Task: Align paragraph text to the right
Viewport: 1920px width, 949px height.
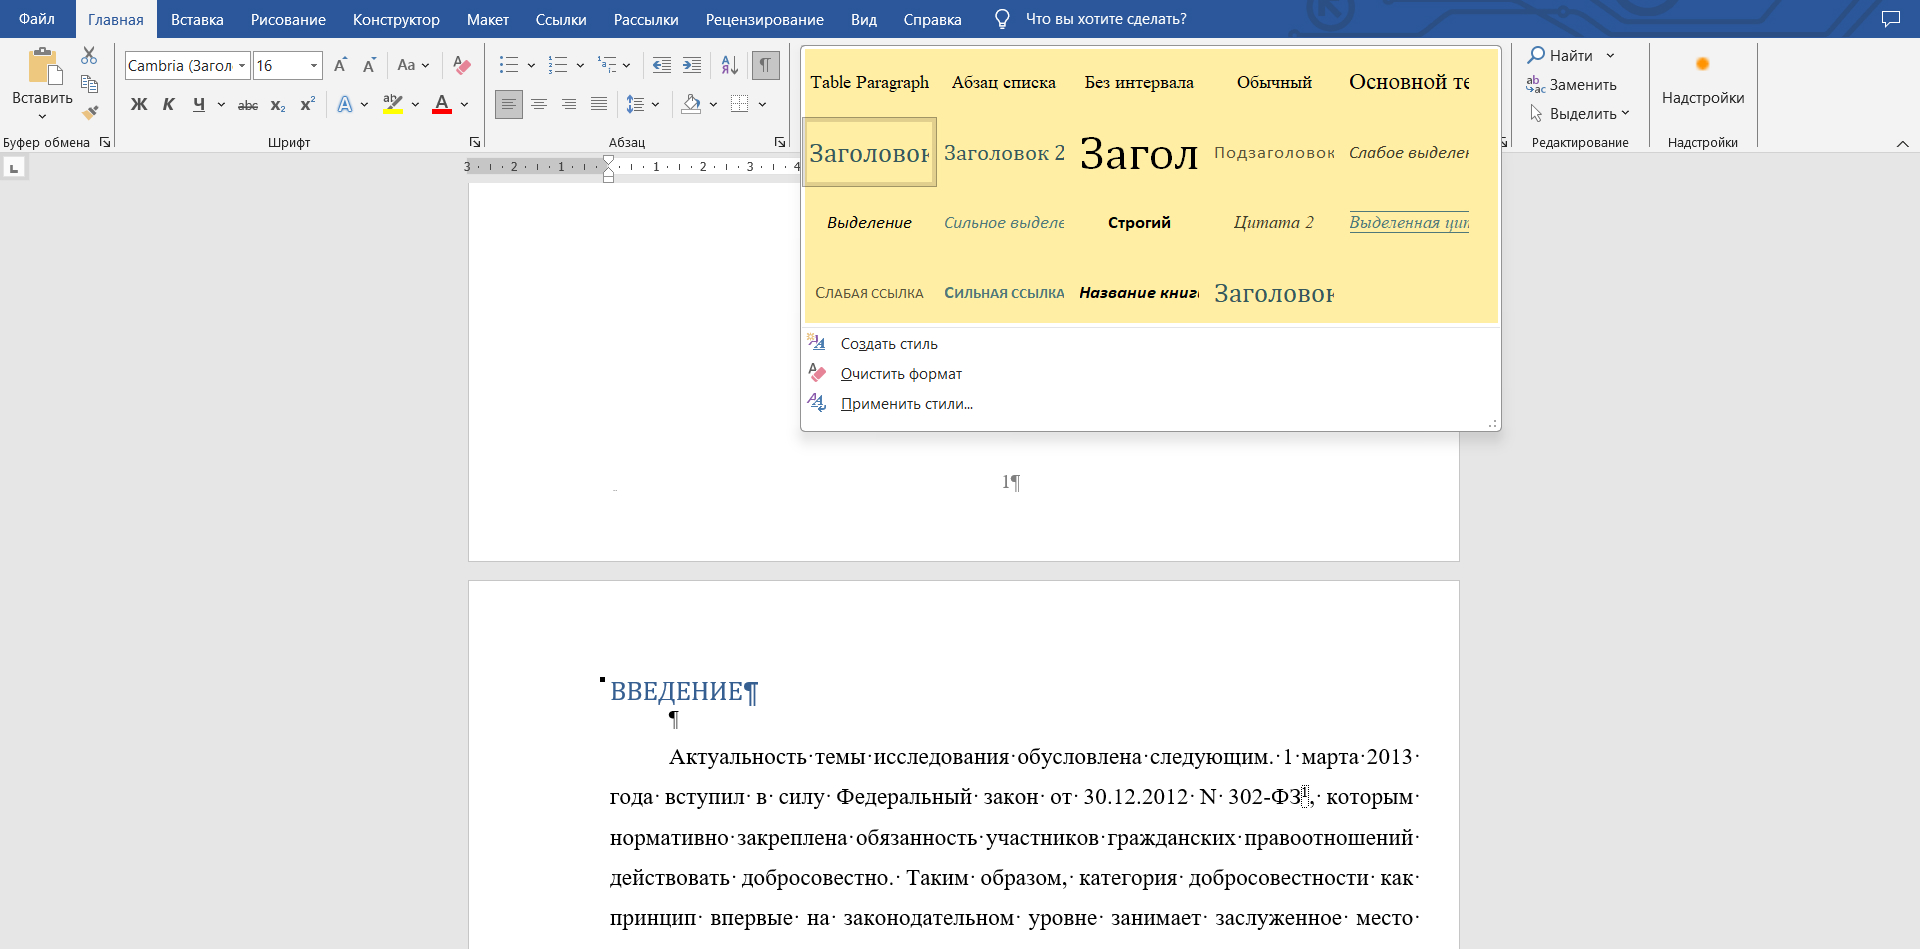Action: coord(569,105)
